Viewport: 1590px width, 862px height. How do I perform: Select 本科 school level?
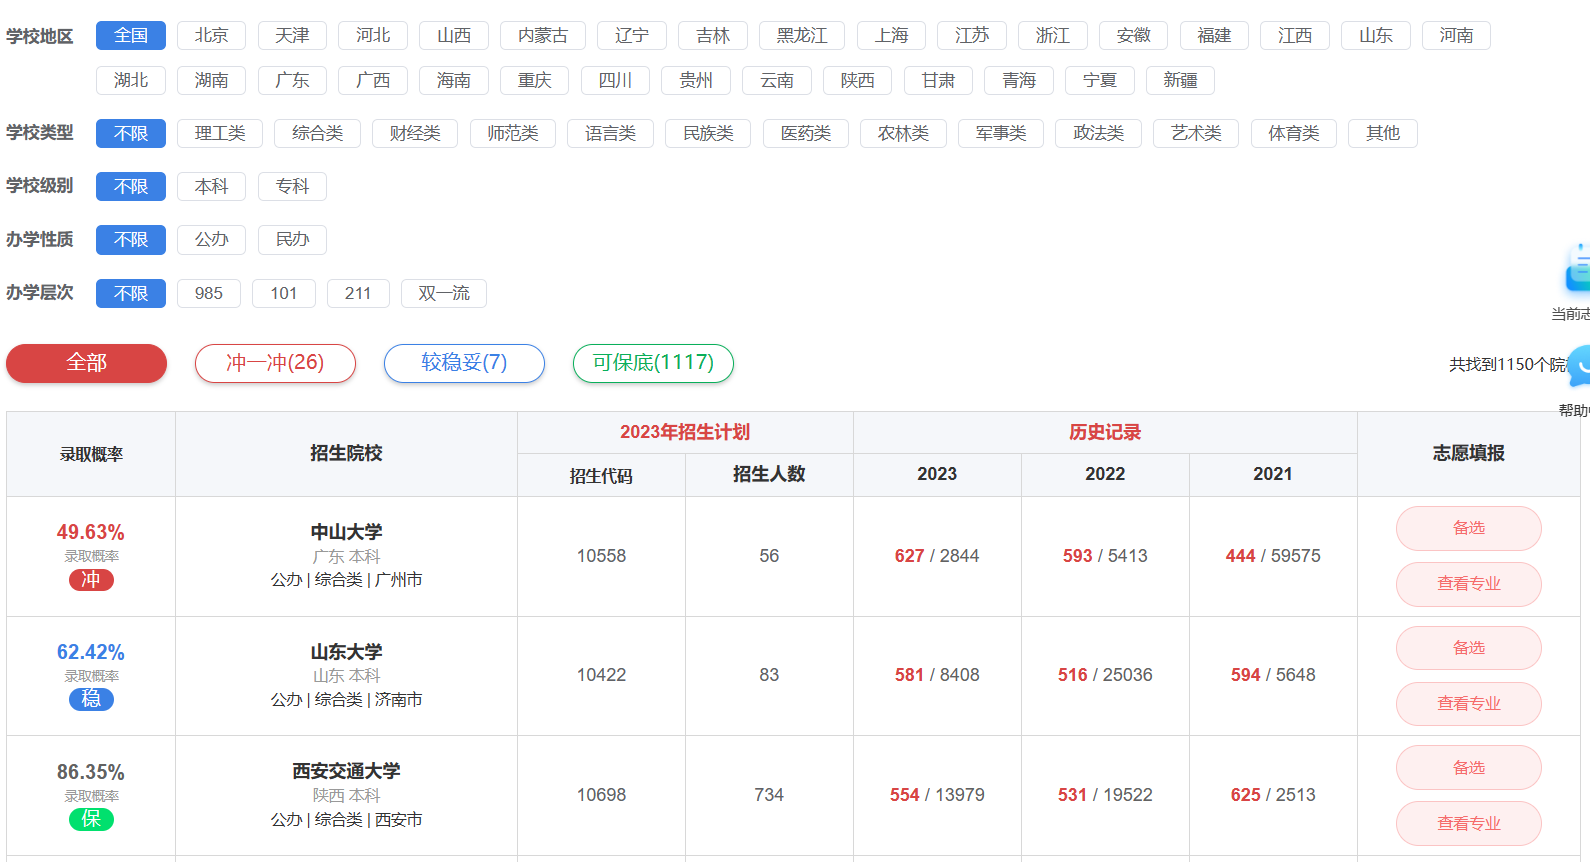[211, 186]
